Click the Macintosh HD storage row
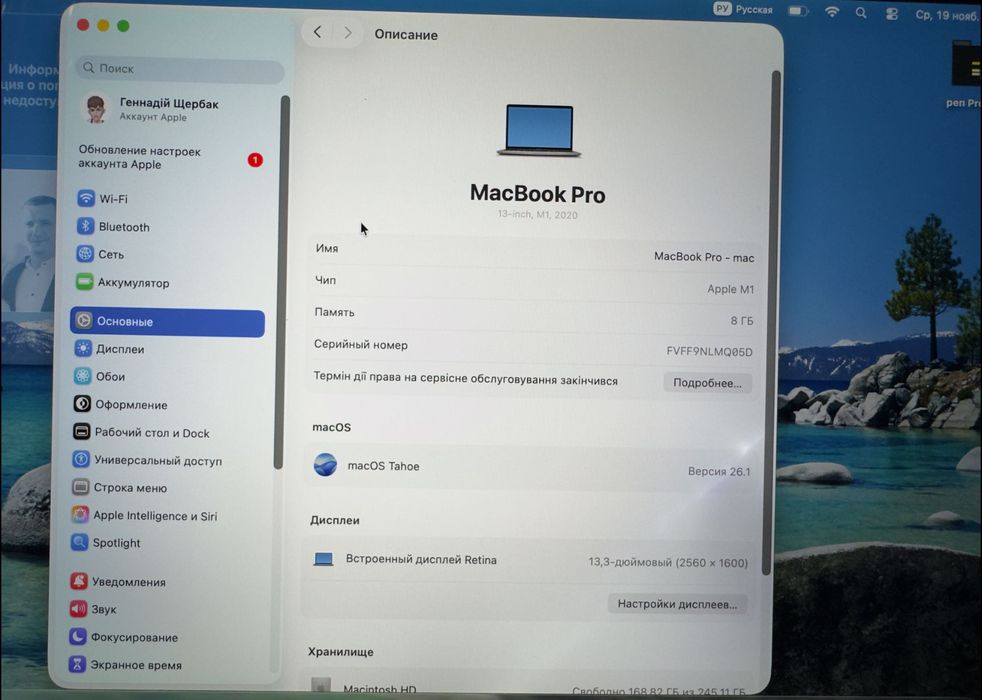 click(530, 685)
